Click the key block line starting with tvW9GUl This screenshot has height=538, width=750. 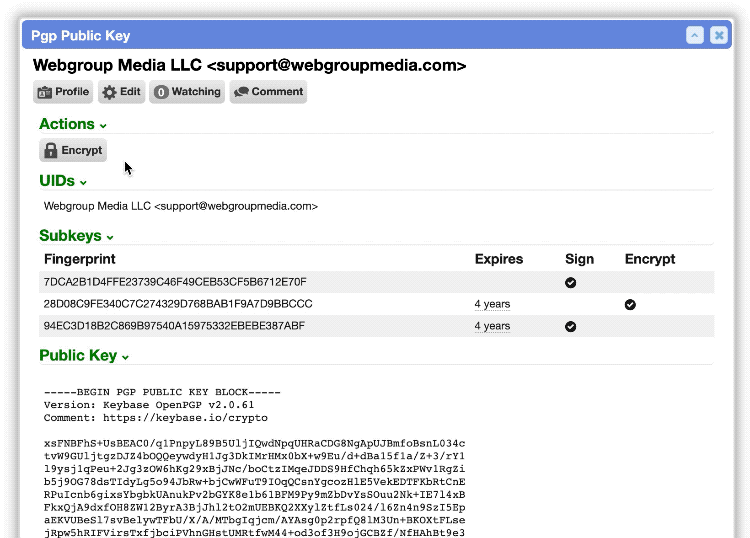point(254,456)
